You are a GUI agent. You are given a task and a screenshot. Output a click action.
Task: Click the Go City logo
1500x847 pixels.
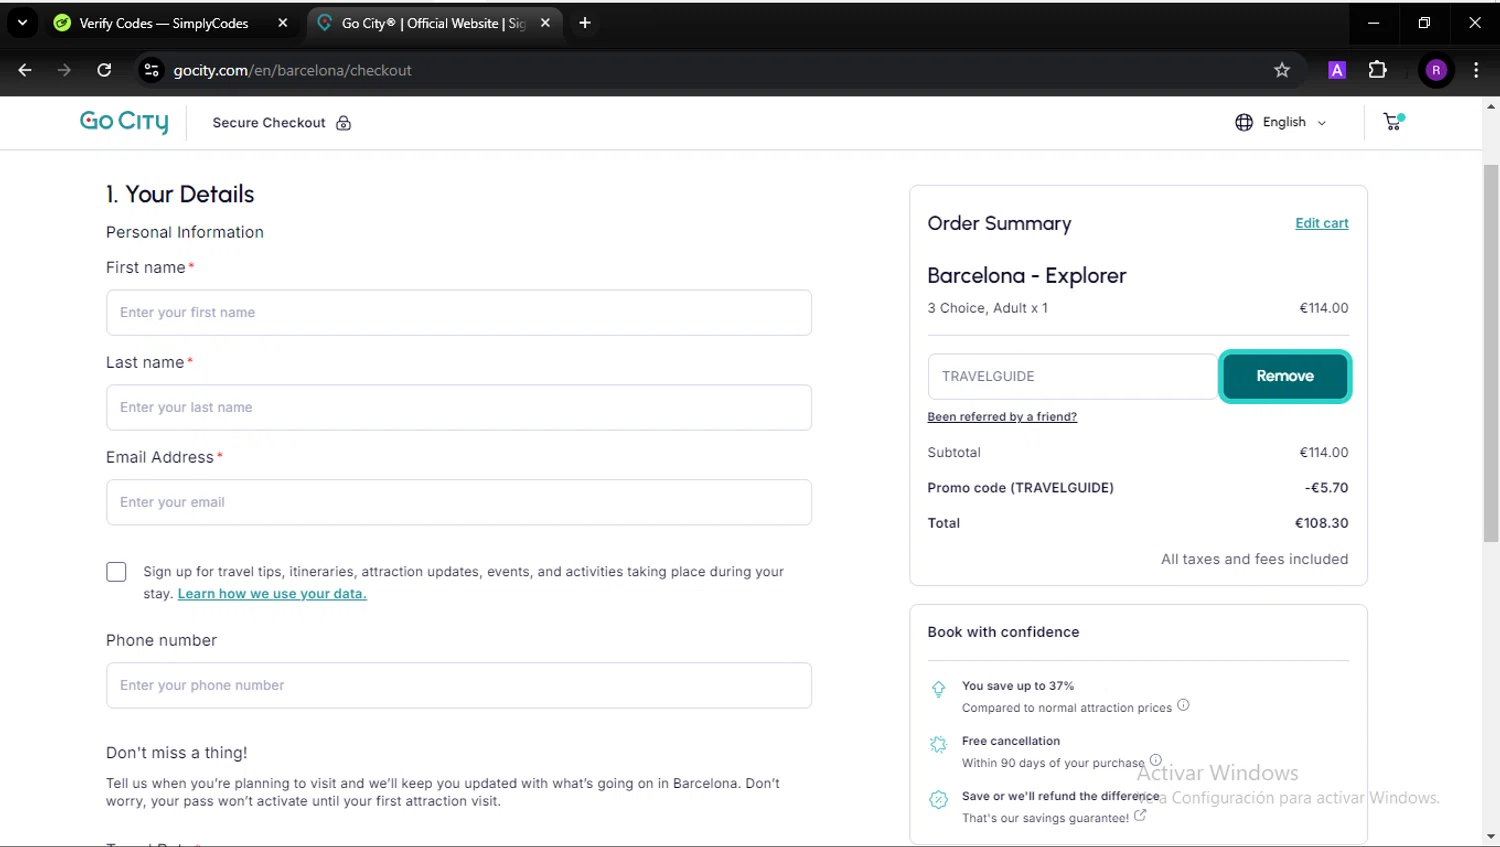point(124,122)
